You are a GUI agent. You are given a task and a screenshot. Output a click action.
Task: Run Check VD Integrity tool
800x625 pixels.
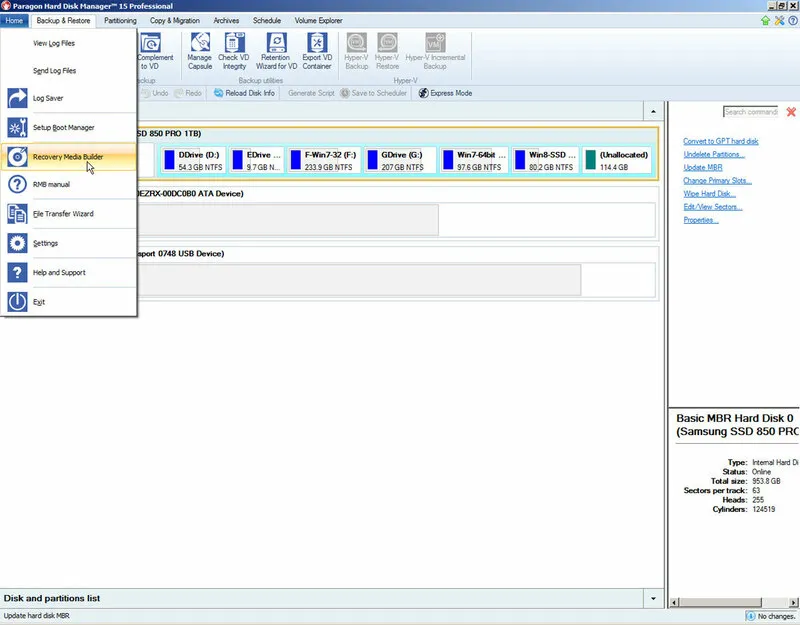[234, 52]
